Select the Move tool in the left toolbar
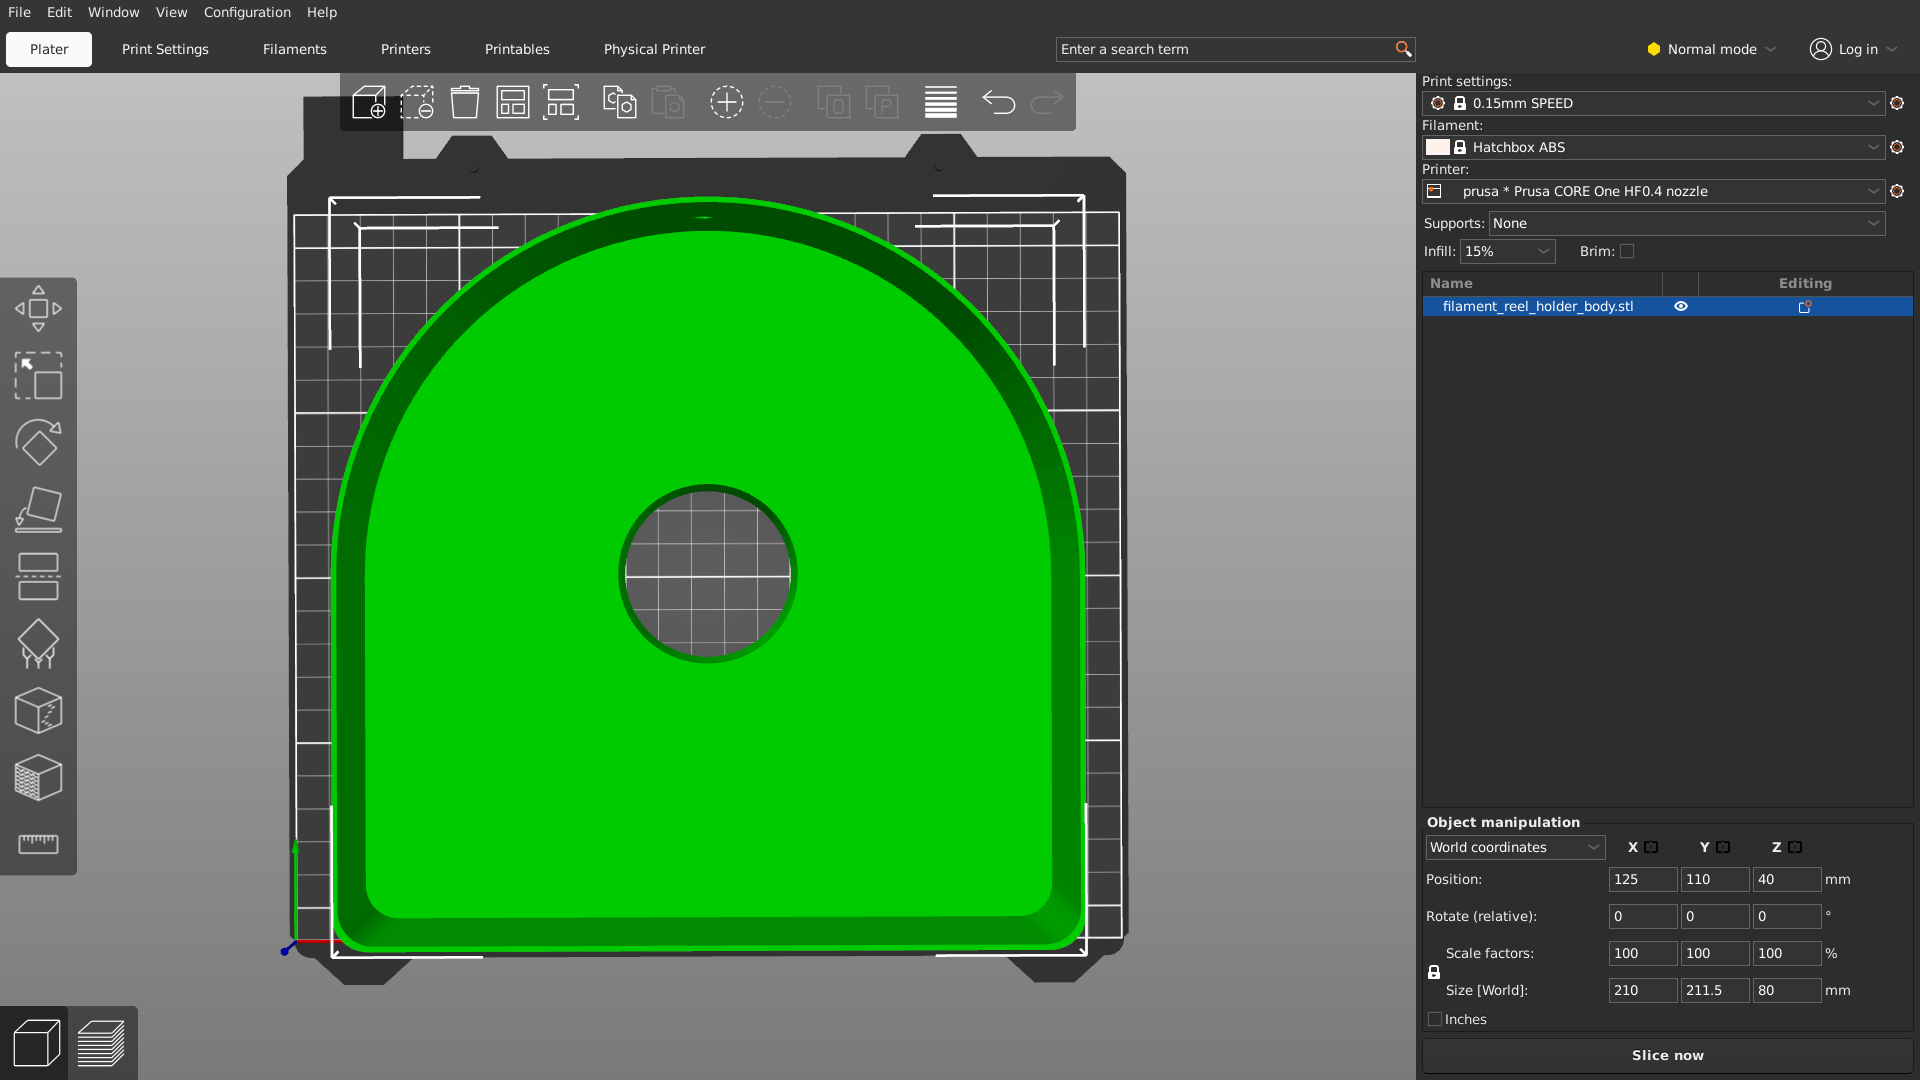The height and width of the screenshot is (1080, 1920). 38,309
